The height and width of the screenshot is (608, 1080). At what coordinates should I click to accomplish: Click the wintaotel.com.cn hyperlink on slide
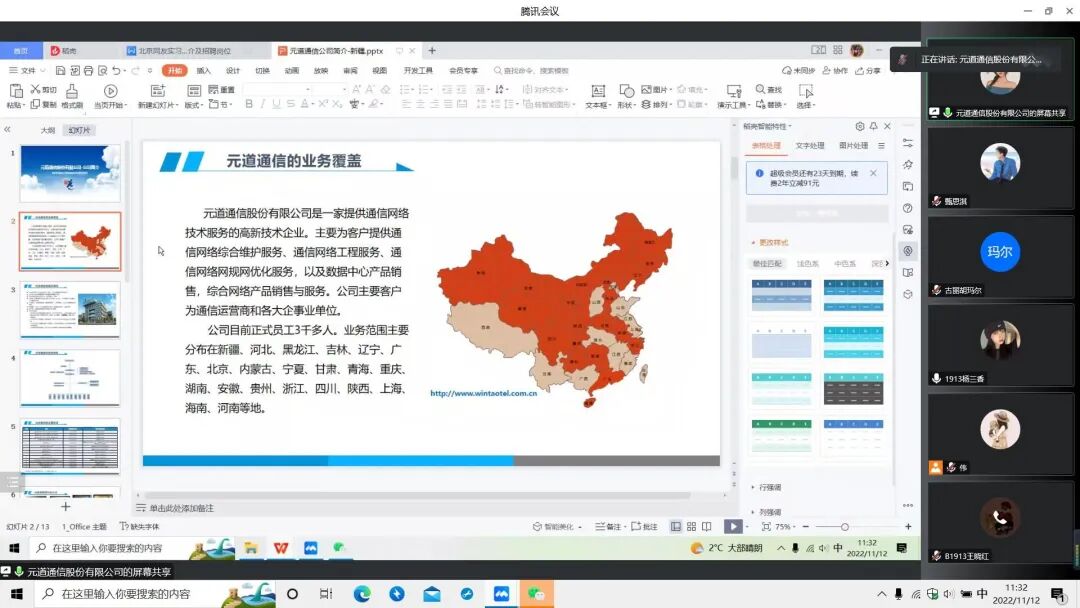484,393
